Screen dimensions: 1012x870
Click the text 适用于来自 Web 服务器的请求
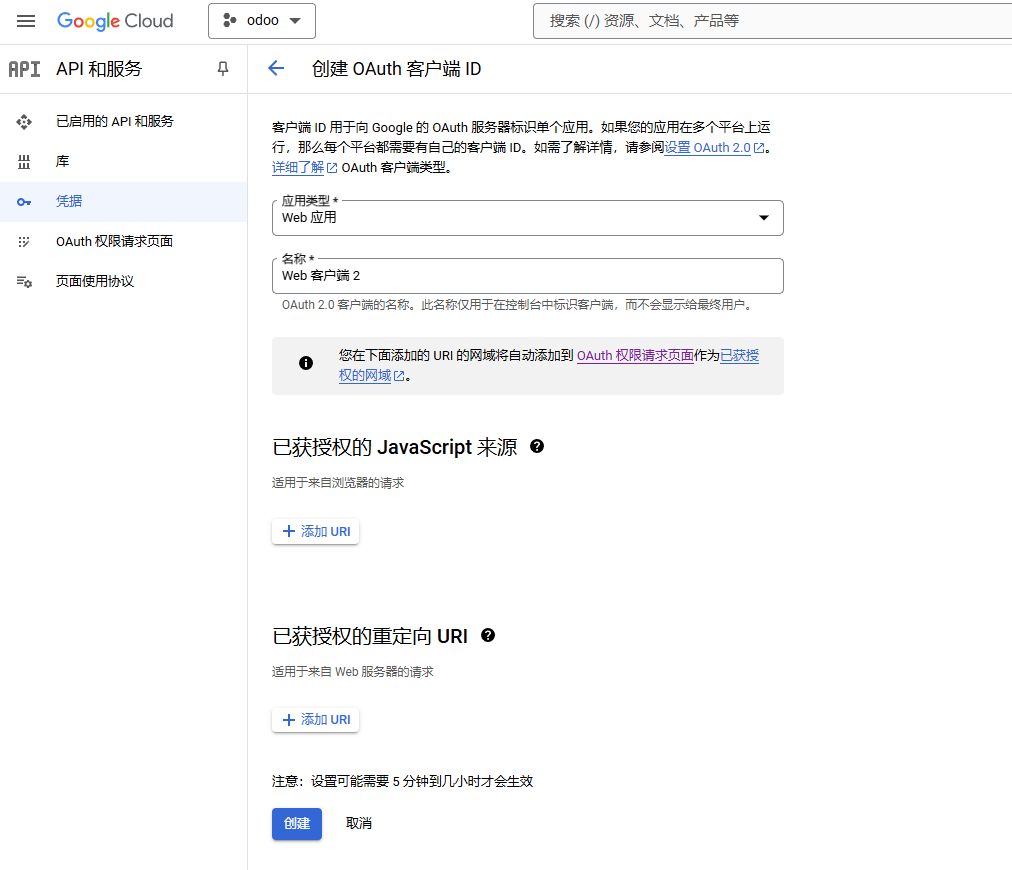pos(352,672)
